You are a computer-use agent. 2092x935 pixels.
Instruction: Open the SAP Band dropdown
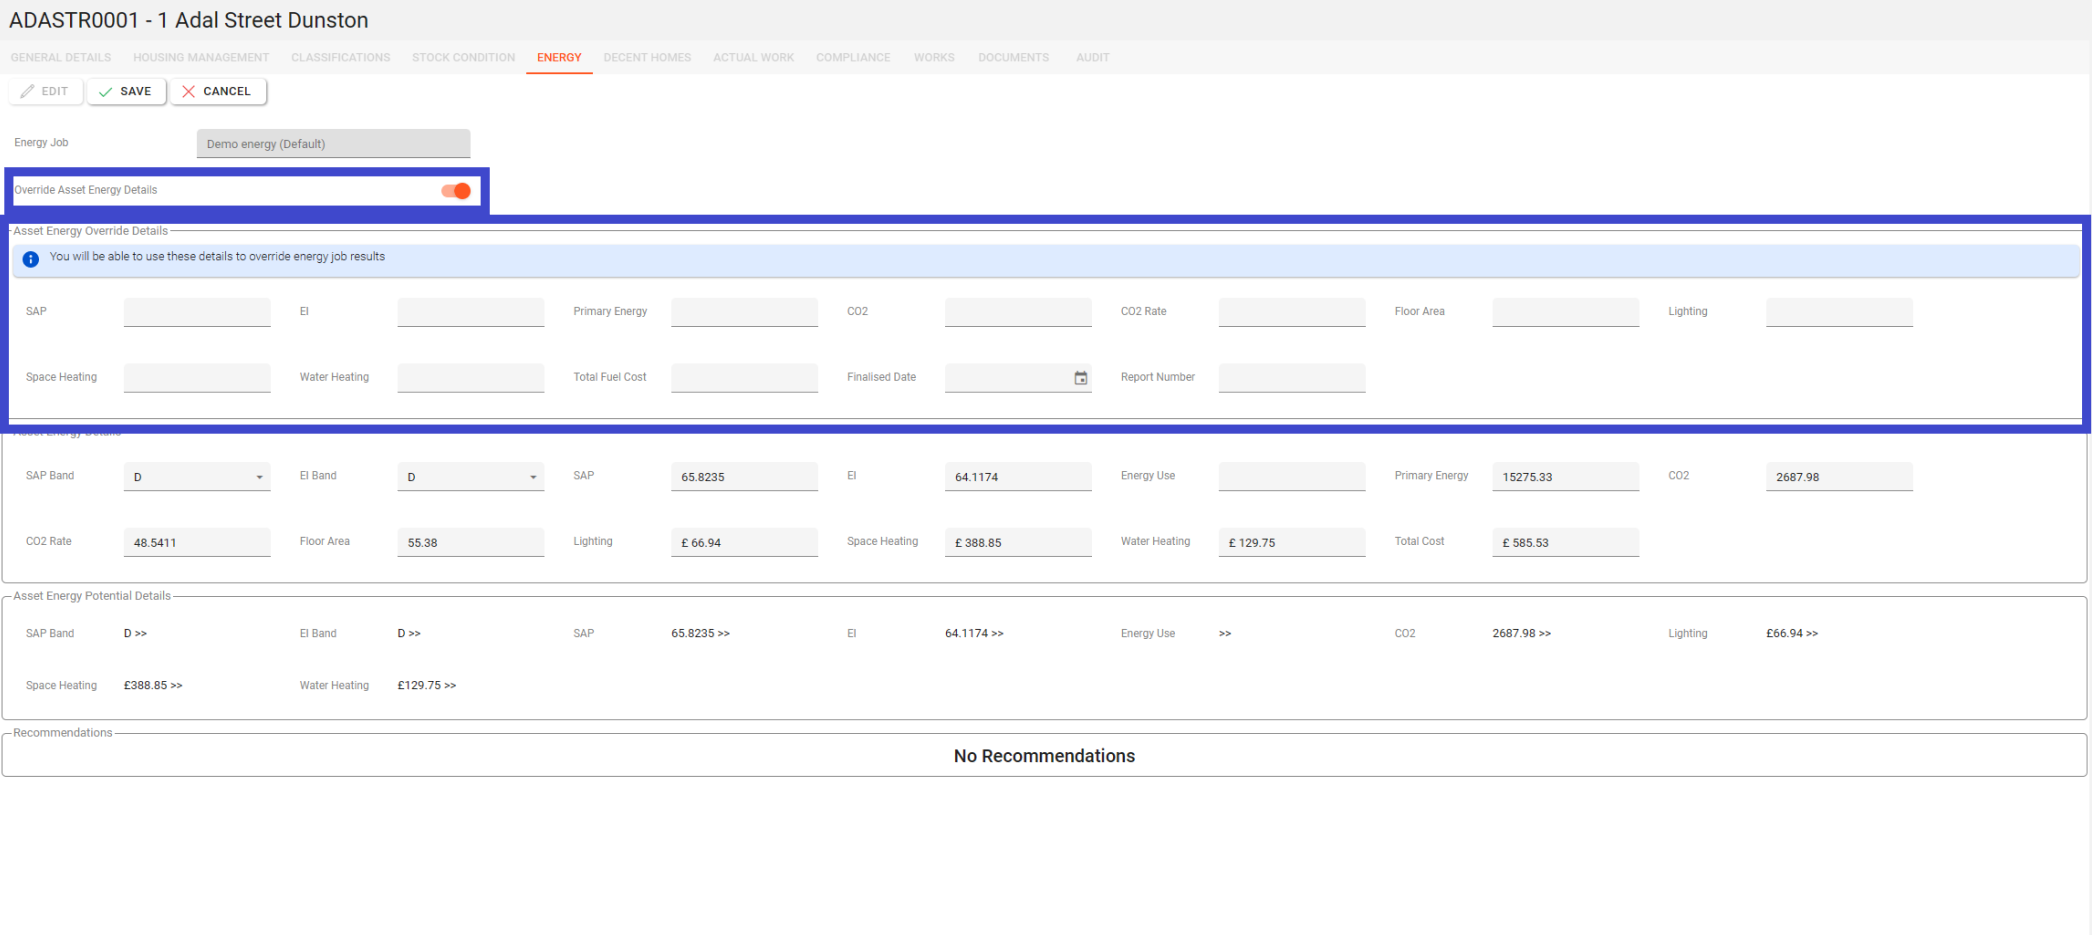pos(197,477)
